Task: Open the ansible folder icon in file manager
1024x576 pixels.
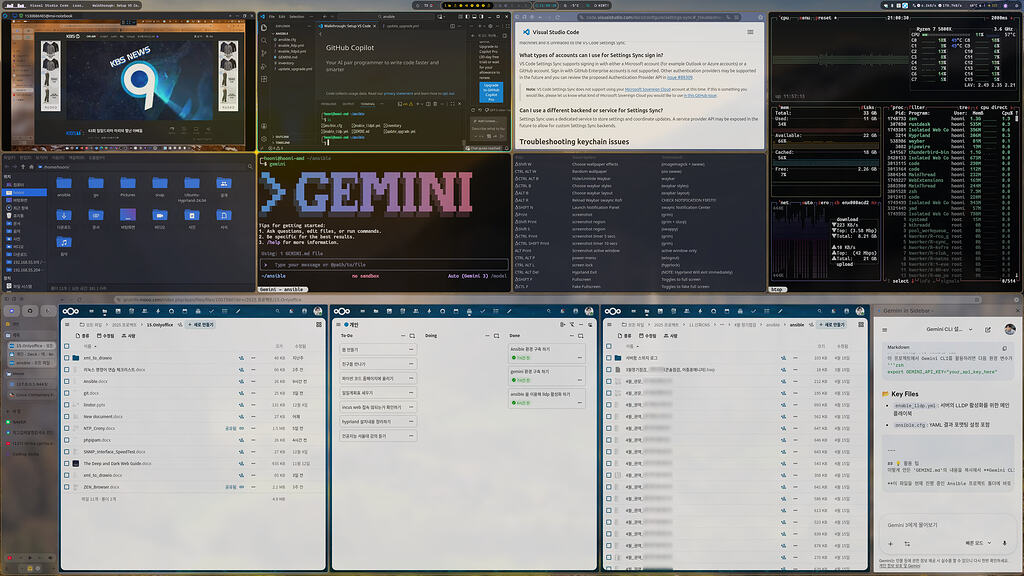Action: pyautogui.click(x=65, y=184)
